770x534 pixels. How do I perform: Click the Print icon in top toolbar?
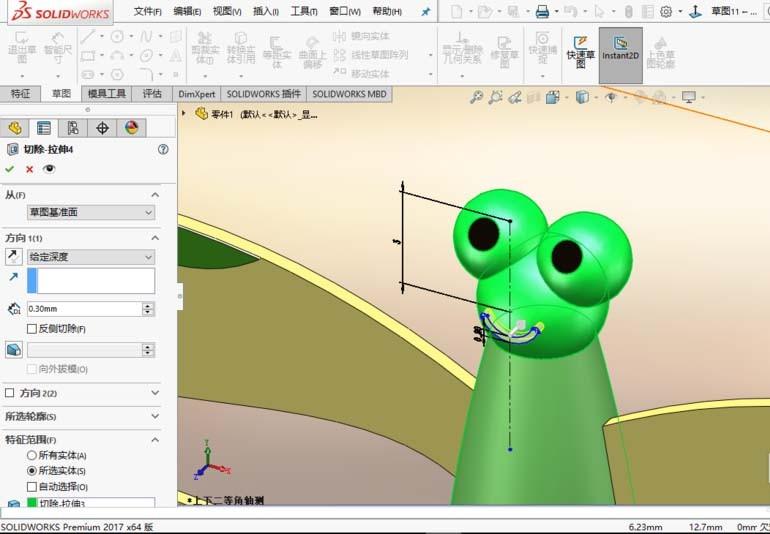(x=542, y=11)
